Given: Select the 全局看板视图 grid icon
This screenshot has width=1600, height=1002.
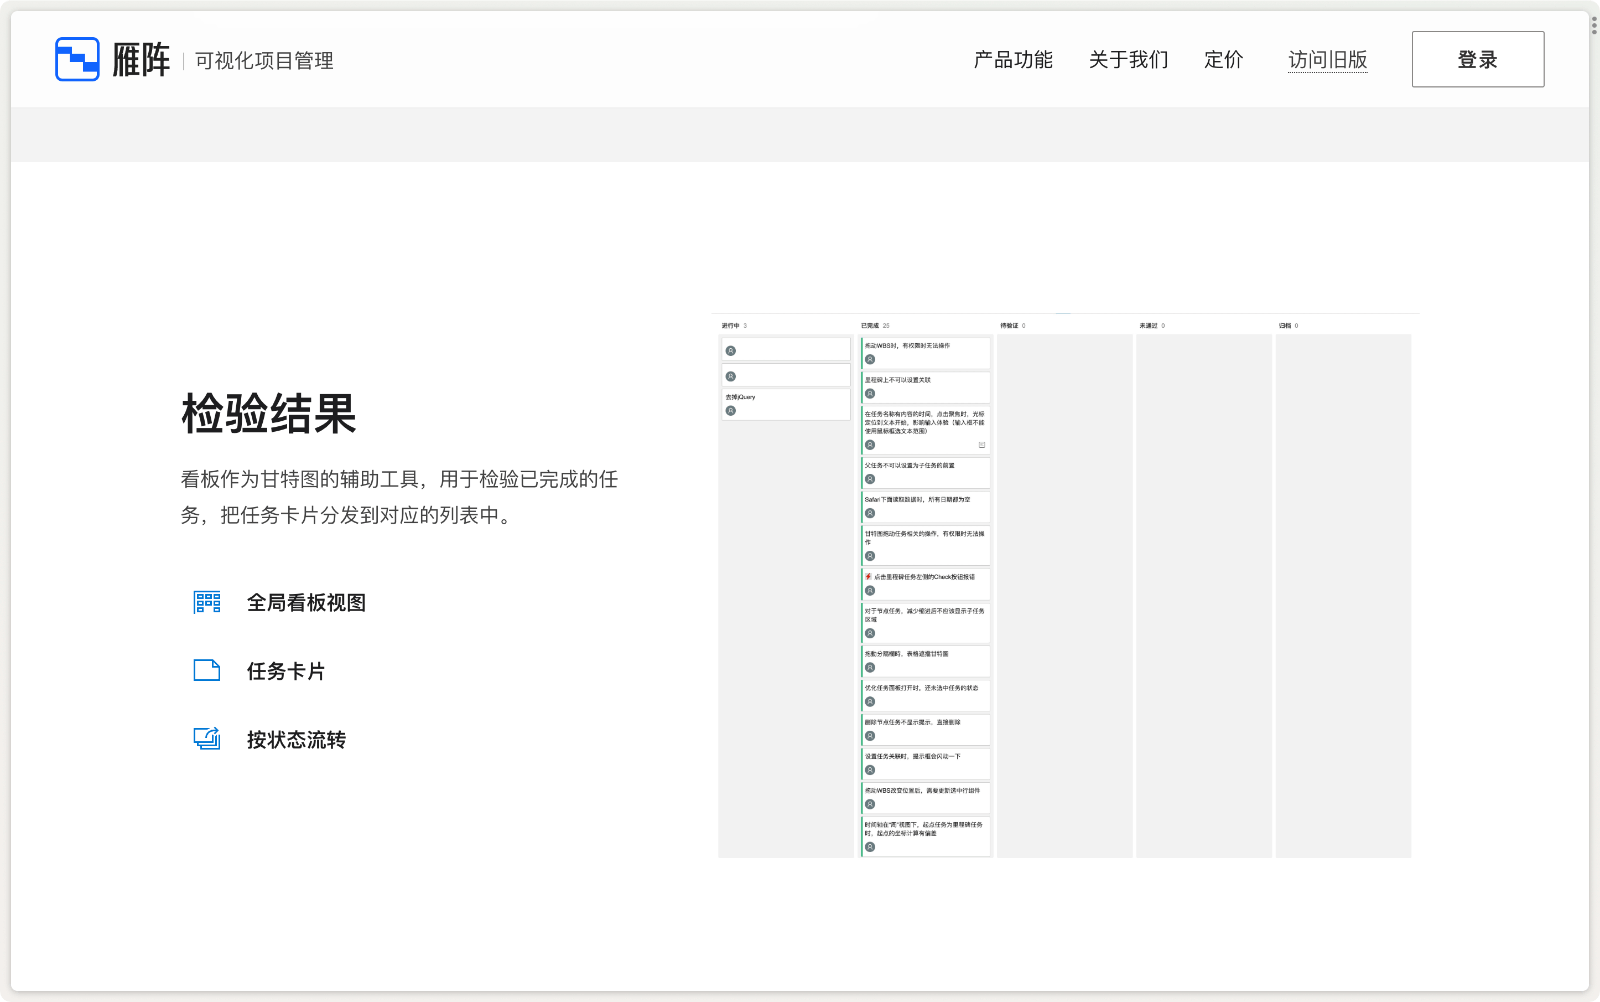Looking at the screenshot, I should pyautogui.click(x=205, y=602).
